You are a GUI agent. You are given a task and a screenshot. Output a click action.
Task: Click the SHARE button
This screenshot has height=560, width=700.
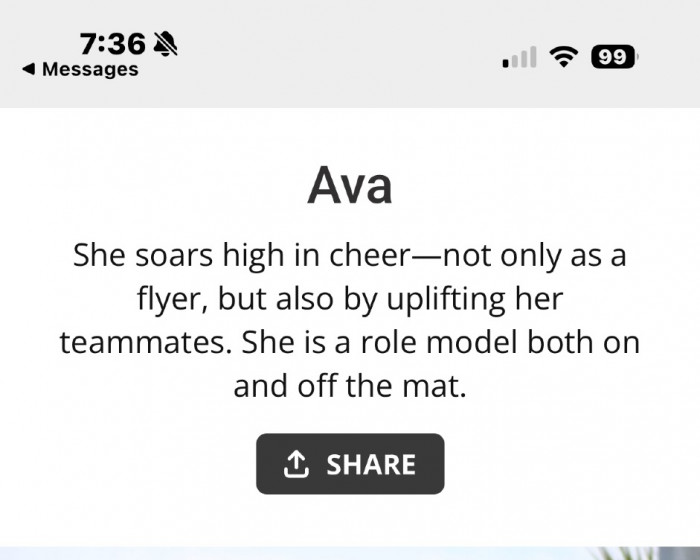point(350,464)
